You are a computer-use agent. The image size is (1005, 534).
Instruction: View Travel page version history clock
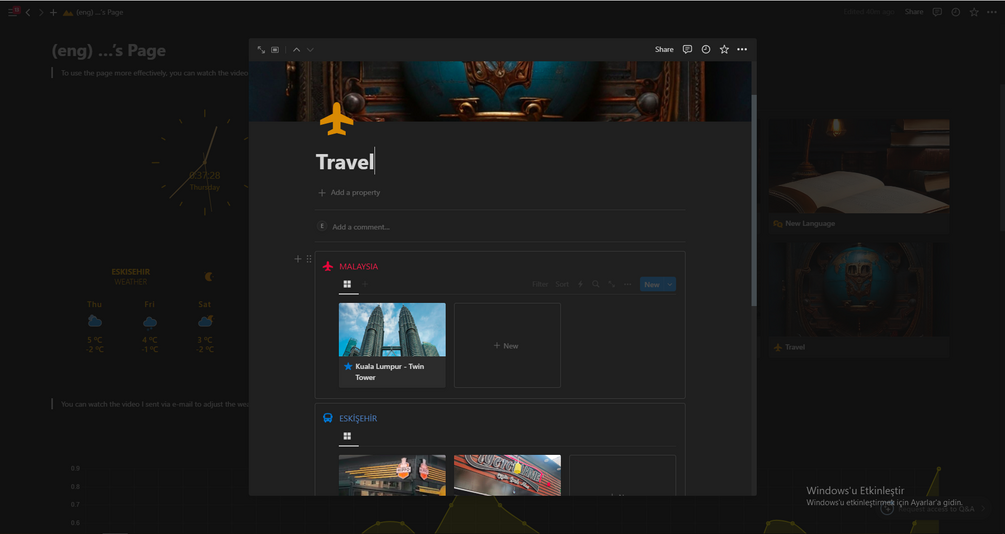(706, 49)
